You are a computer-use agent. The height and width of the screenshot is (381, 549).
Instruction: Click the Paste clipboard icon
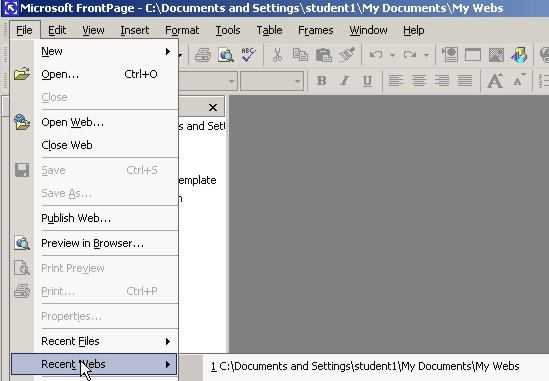[324, 55]
